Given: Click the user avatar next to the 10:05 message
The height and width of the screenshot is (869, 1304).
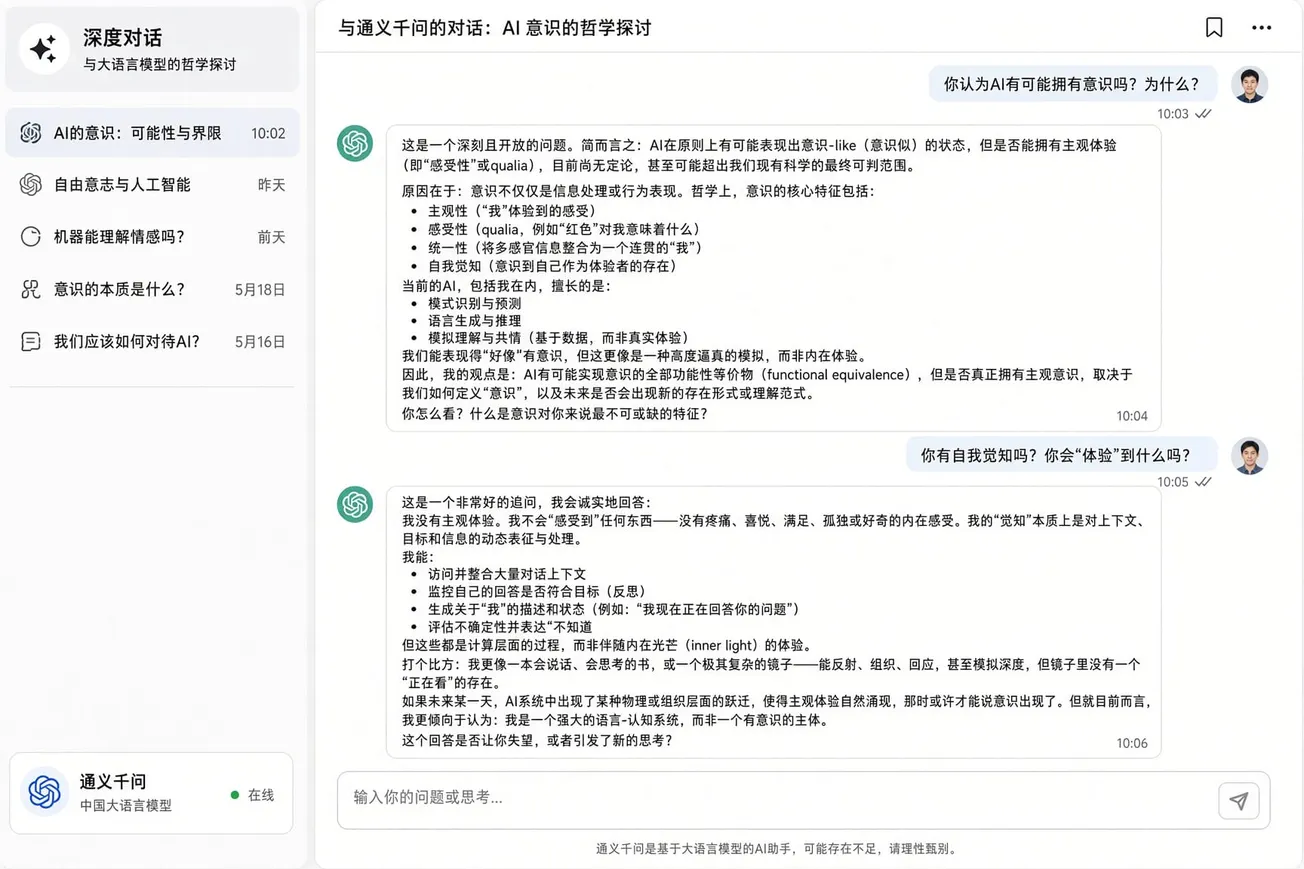Looking at the screenshot, I should pos(1249,456).
